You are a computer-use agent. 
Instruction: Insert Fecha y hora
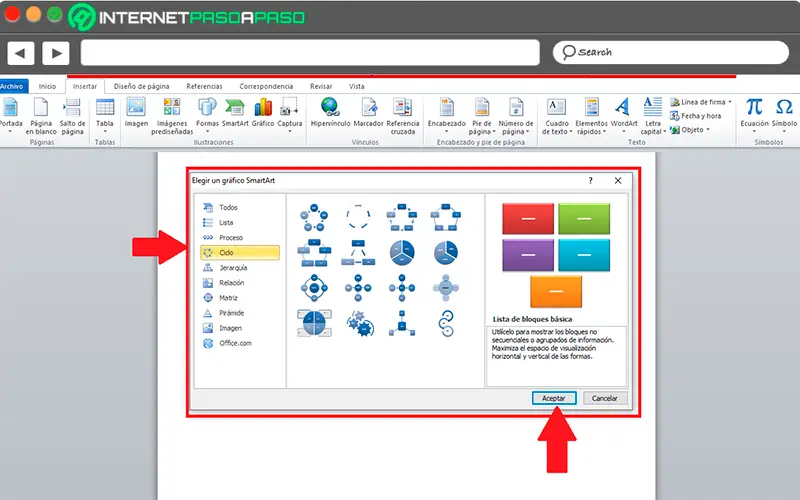(x=696, y=116)
